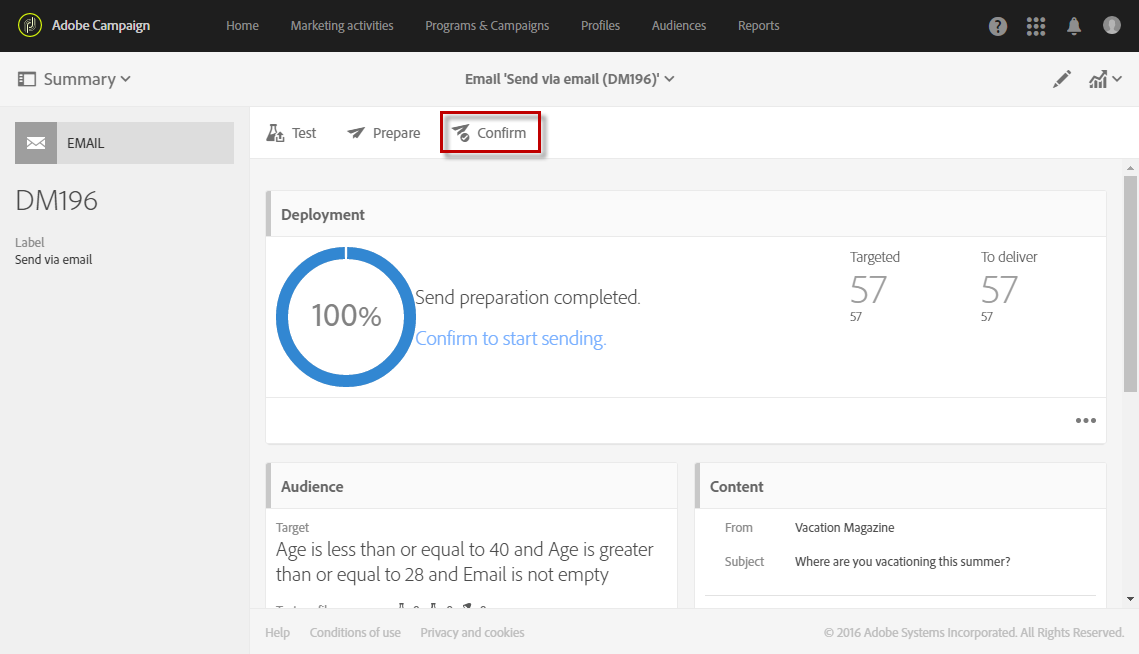Viewport: 1139px width, 654px height.
Task: Open the Deployment three-dots more menu
Action: (1086, 421)
